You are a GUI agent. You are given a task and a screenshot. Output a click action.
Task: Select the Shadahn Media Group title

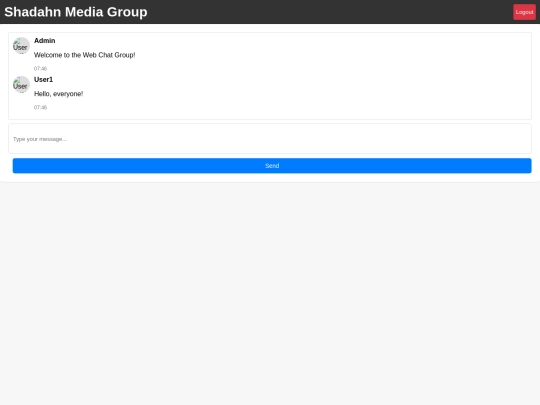click(x=76, y=12)
